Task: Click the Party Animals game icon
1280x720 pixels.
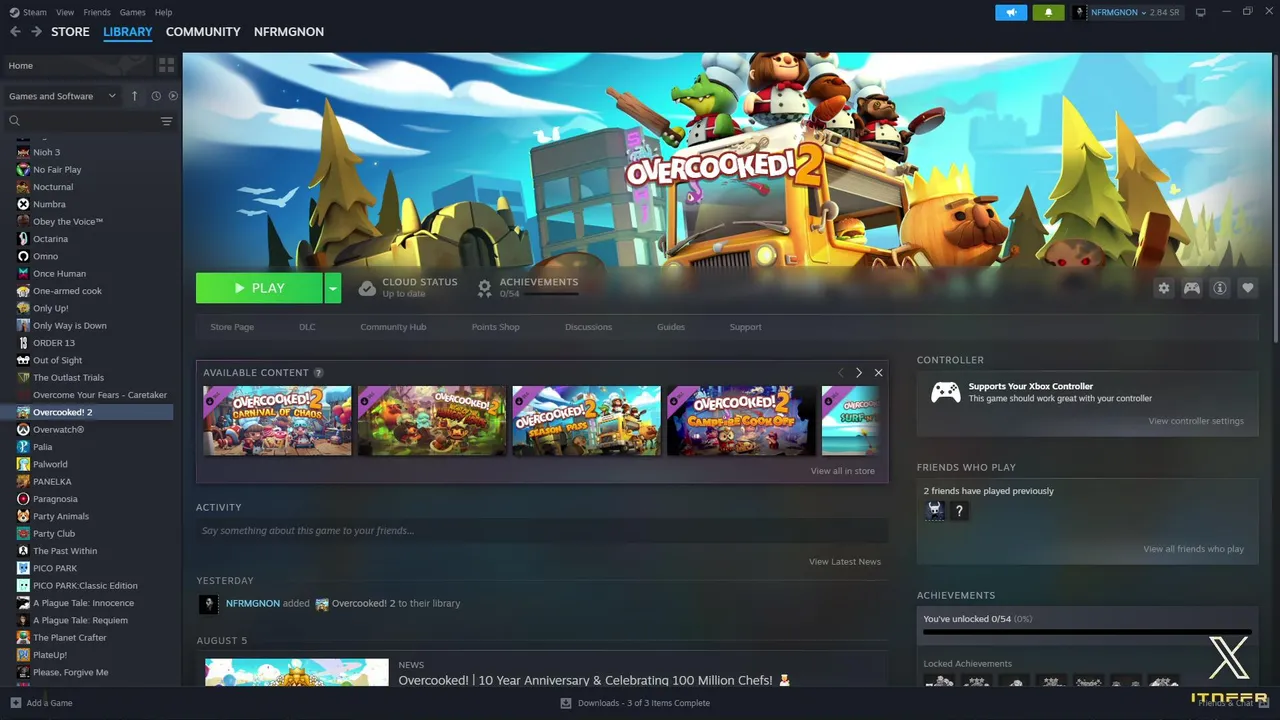Action: point(23,516)
